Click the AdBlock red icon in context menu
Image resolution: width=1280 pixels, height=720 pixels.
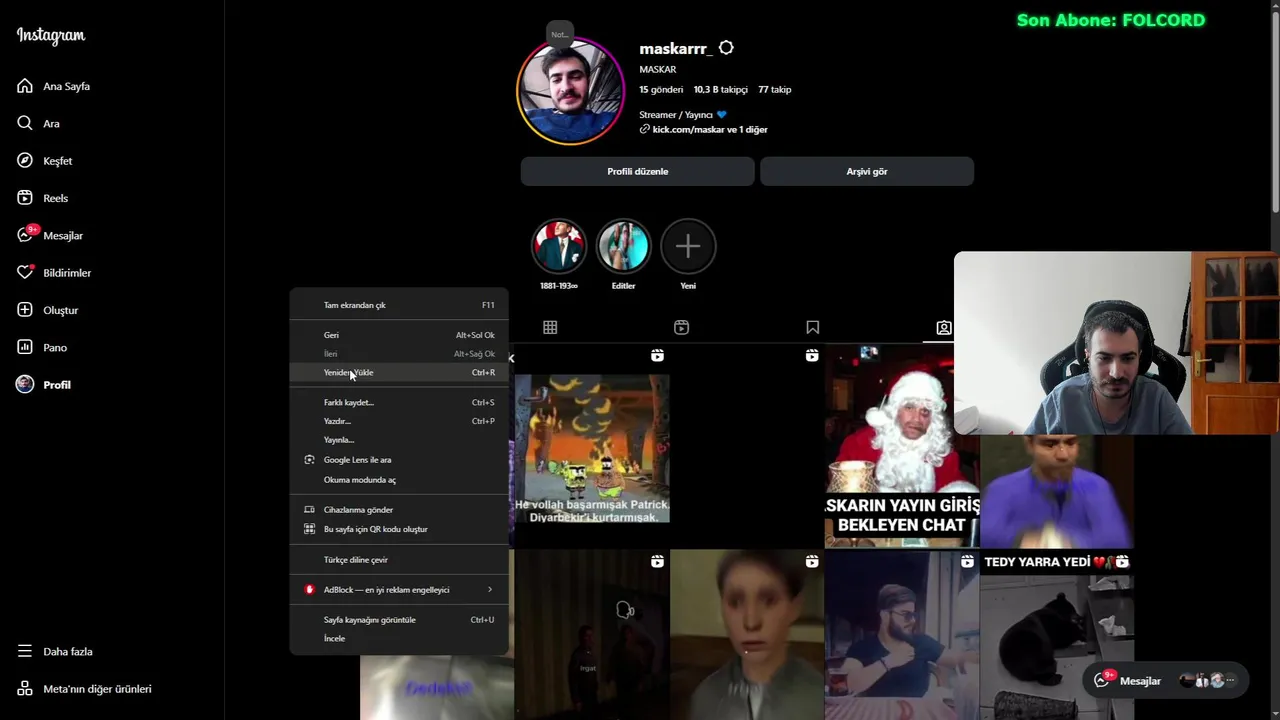pyautogui.click(x=309, y=590)
